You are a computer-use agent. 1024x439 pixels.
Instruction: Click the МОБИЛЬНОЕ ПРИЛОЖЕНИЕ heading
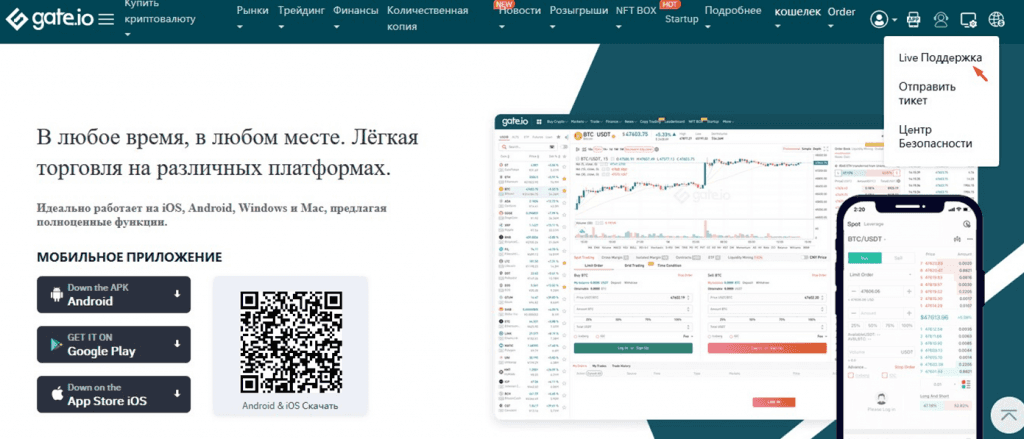click(x=129, y=257)
